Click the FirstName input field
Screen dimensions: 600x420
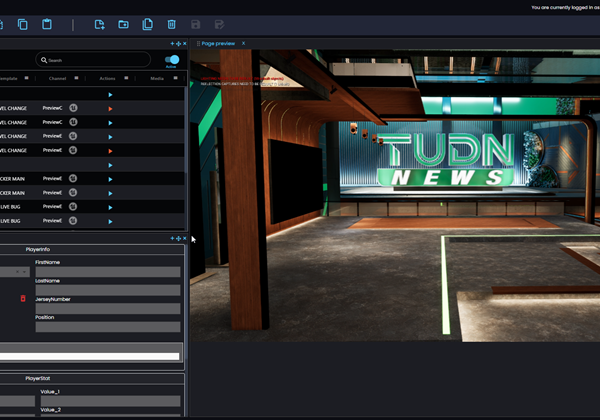click(x=108, y=272)
